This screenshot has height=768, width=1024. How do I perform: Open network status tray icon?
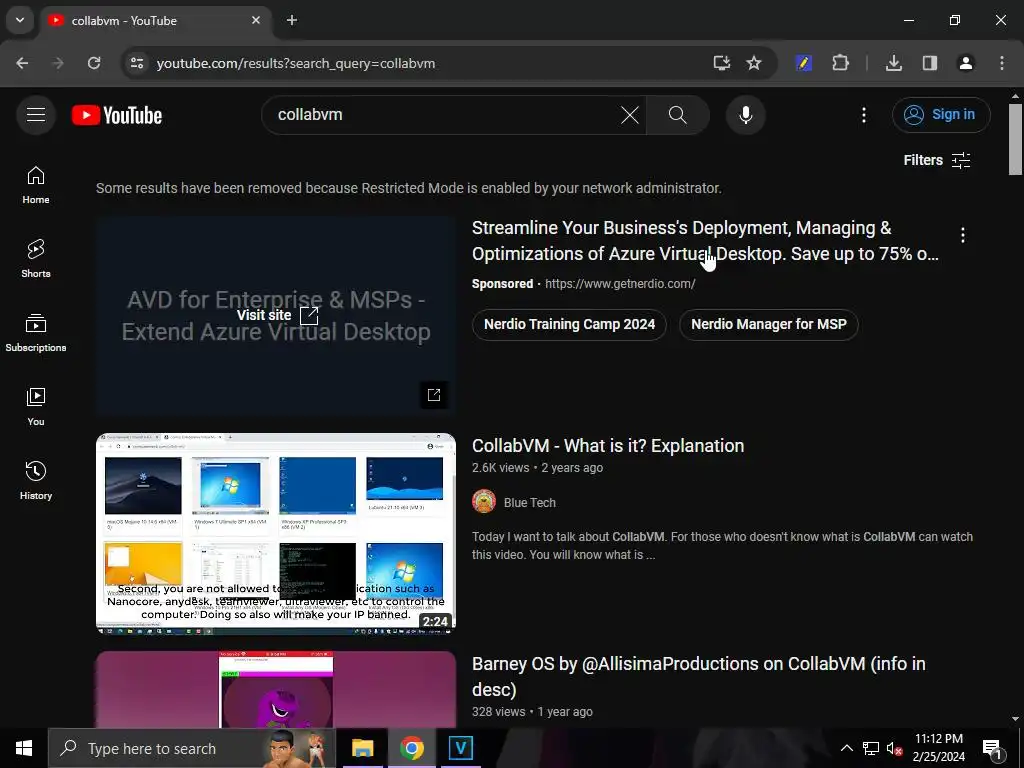pos(871,748)
